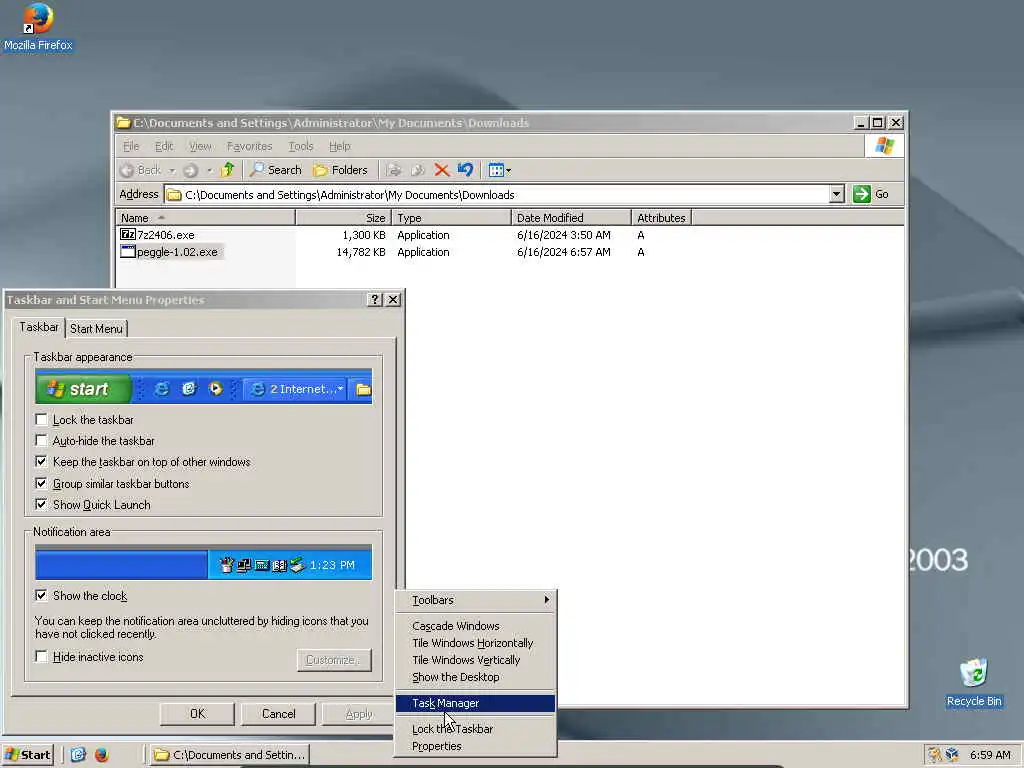Image resolution: width=1024 pixels, height=768 pixels.
Task: Select the Taskbar tab
Action: pyautogui.click(x=39, y=327)
